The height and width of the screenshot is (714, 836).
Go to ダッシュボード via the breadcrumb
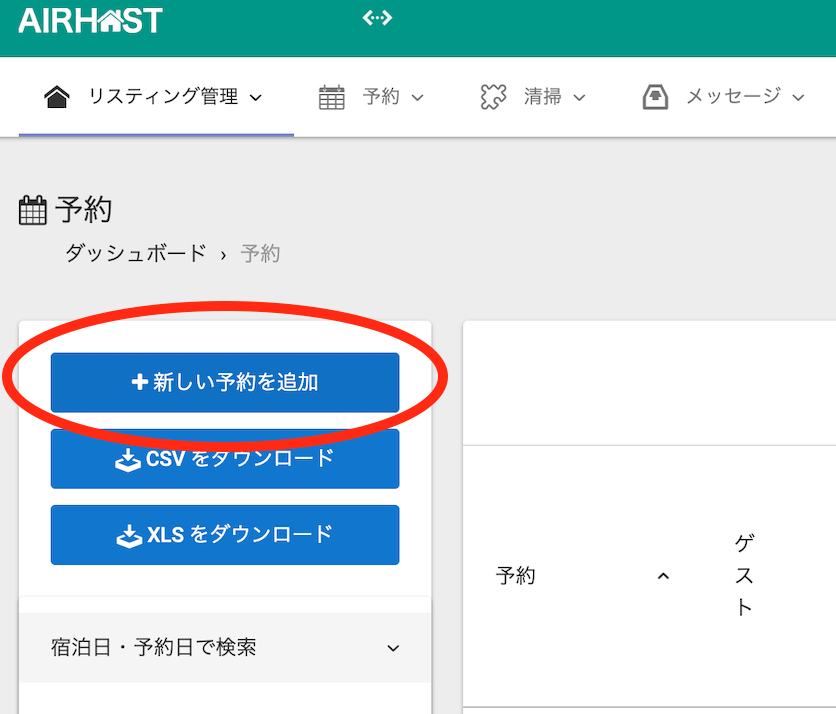(135, 253)
